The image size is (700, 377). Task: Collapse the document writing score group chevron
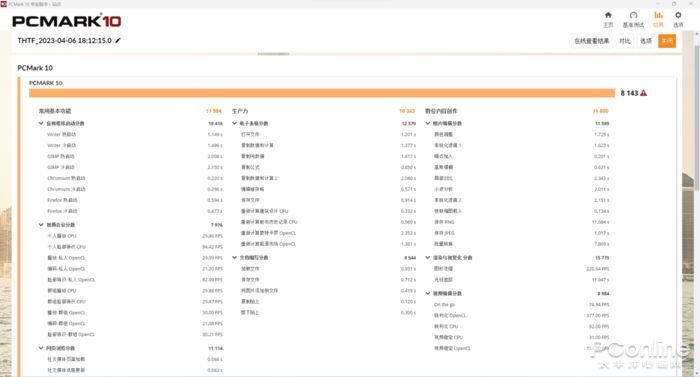[x=234, y=258]
